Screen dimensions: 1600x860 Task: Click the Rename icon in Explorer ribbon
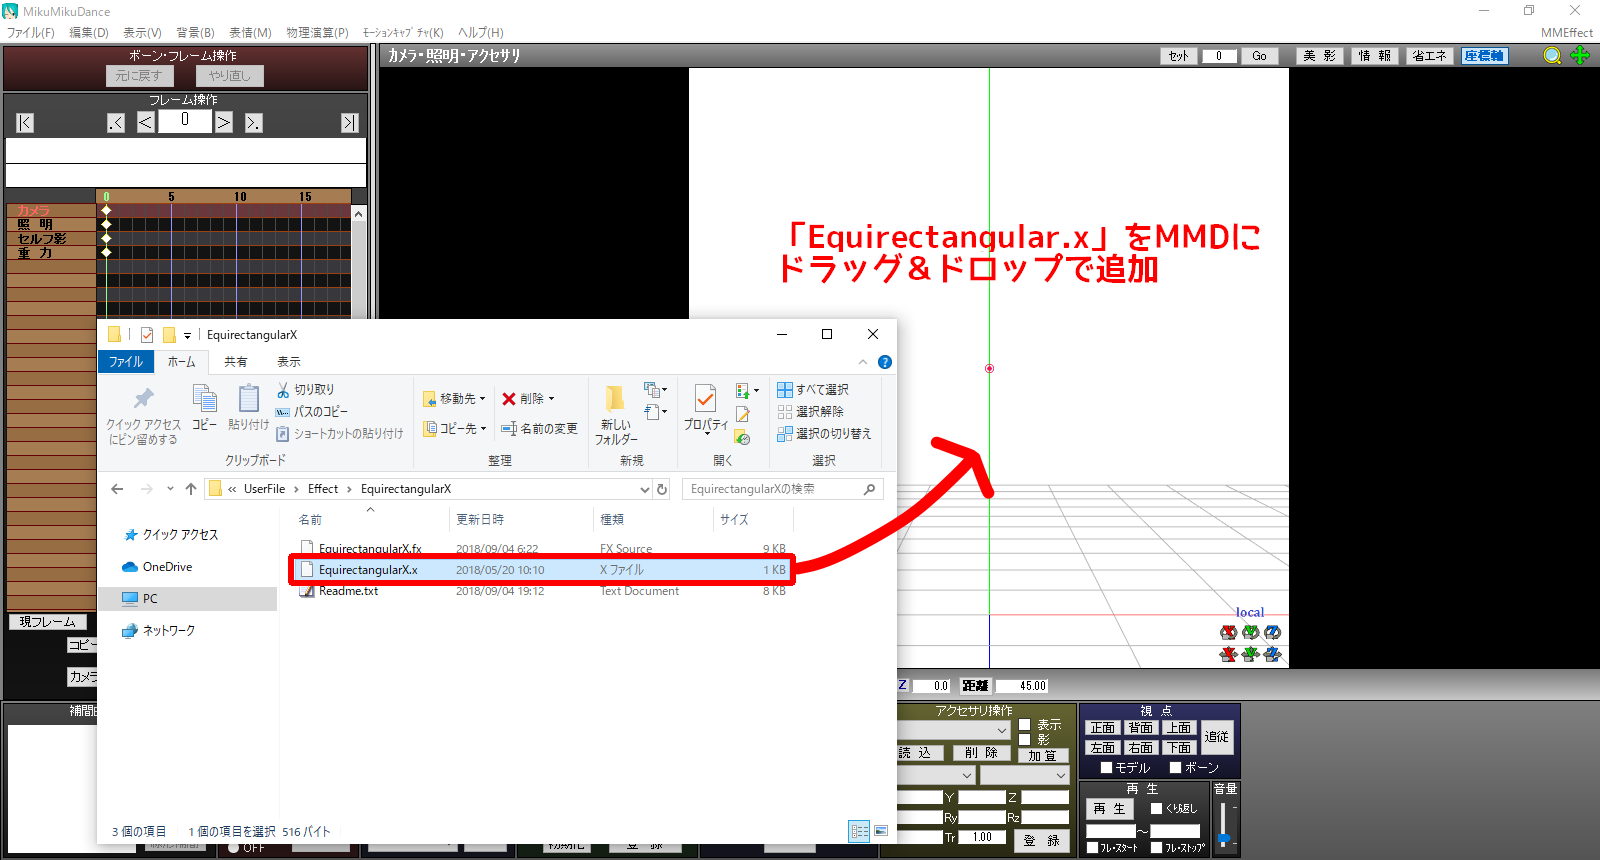click(509, 429)
